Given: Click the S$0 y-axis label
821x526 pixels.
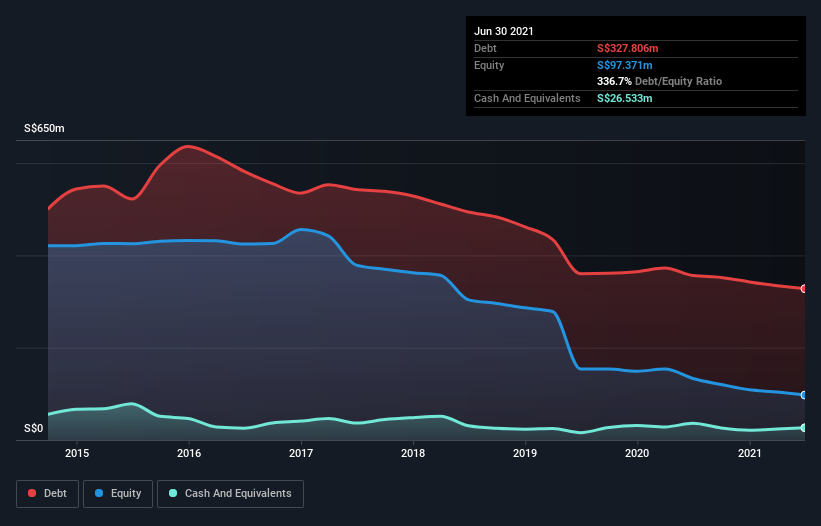Looking at the screenshot, I should (x=34, y=428).
